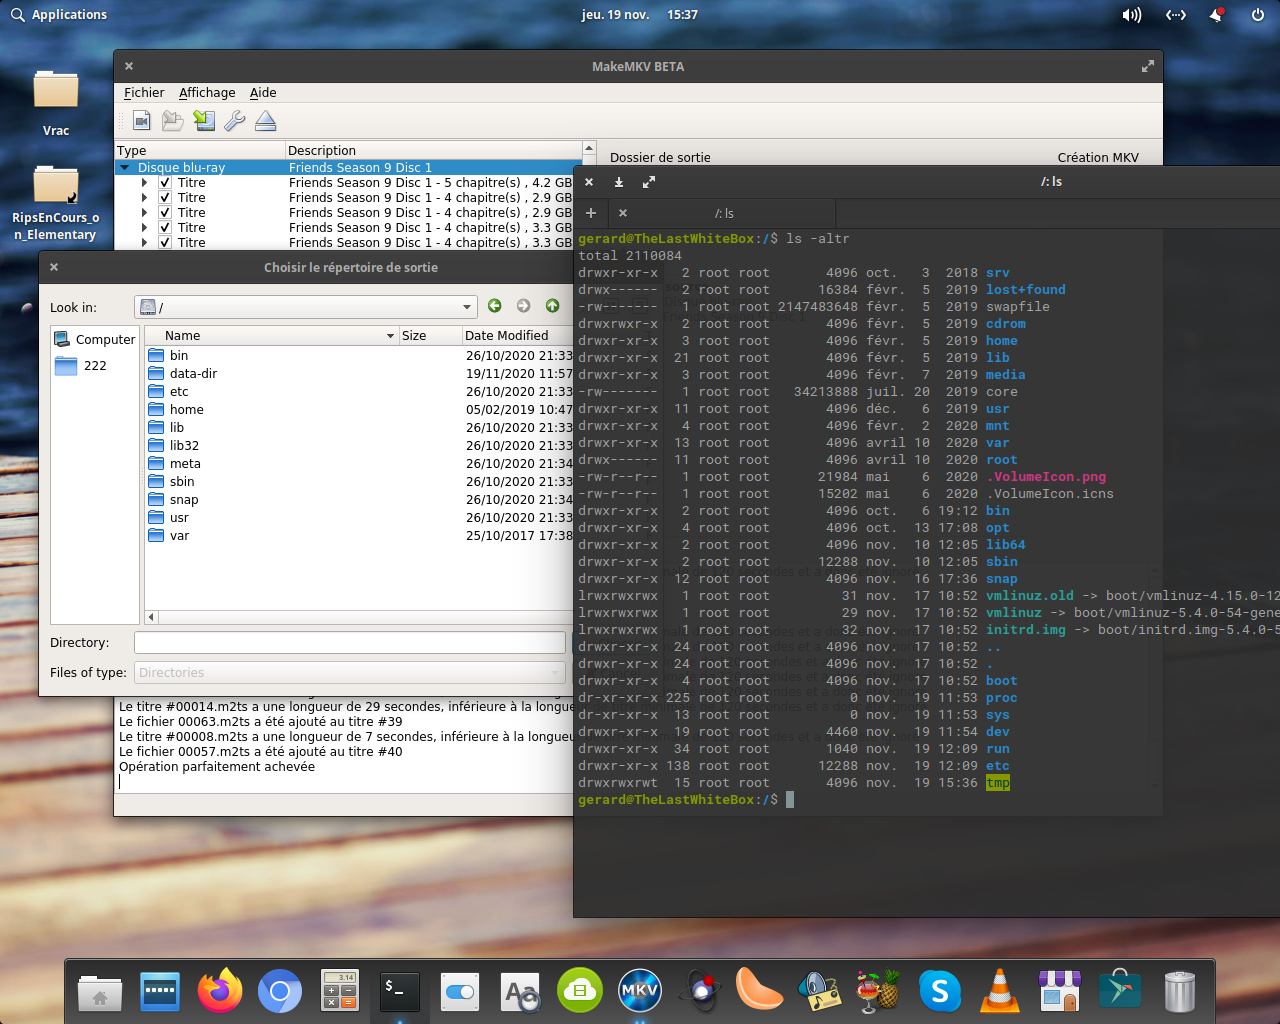
Task: Click the terminal fullscreen arrows icon
Action: 649,182
